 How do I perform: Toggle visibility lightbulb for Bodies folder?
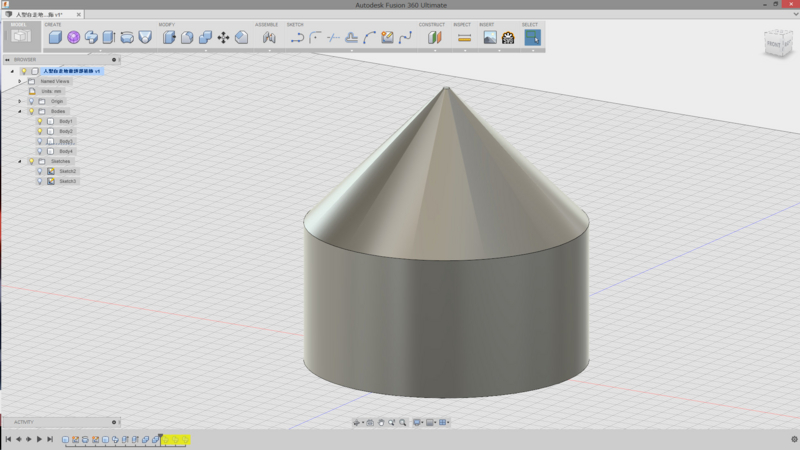pyautogui.click(x=32, y=111)
